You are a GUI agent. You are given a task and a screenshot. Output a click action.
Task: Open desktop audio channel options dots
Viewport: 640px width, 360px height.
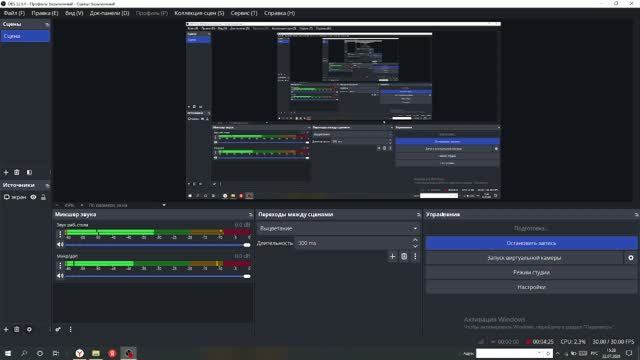point(60,234)
